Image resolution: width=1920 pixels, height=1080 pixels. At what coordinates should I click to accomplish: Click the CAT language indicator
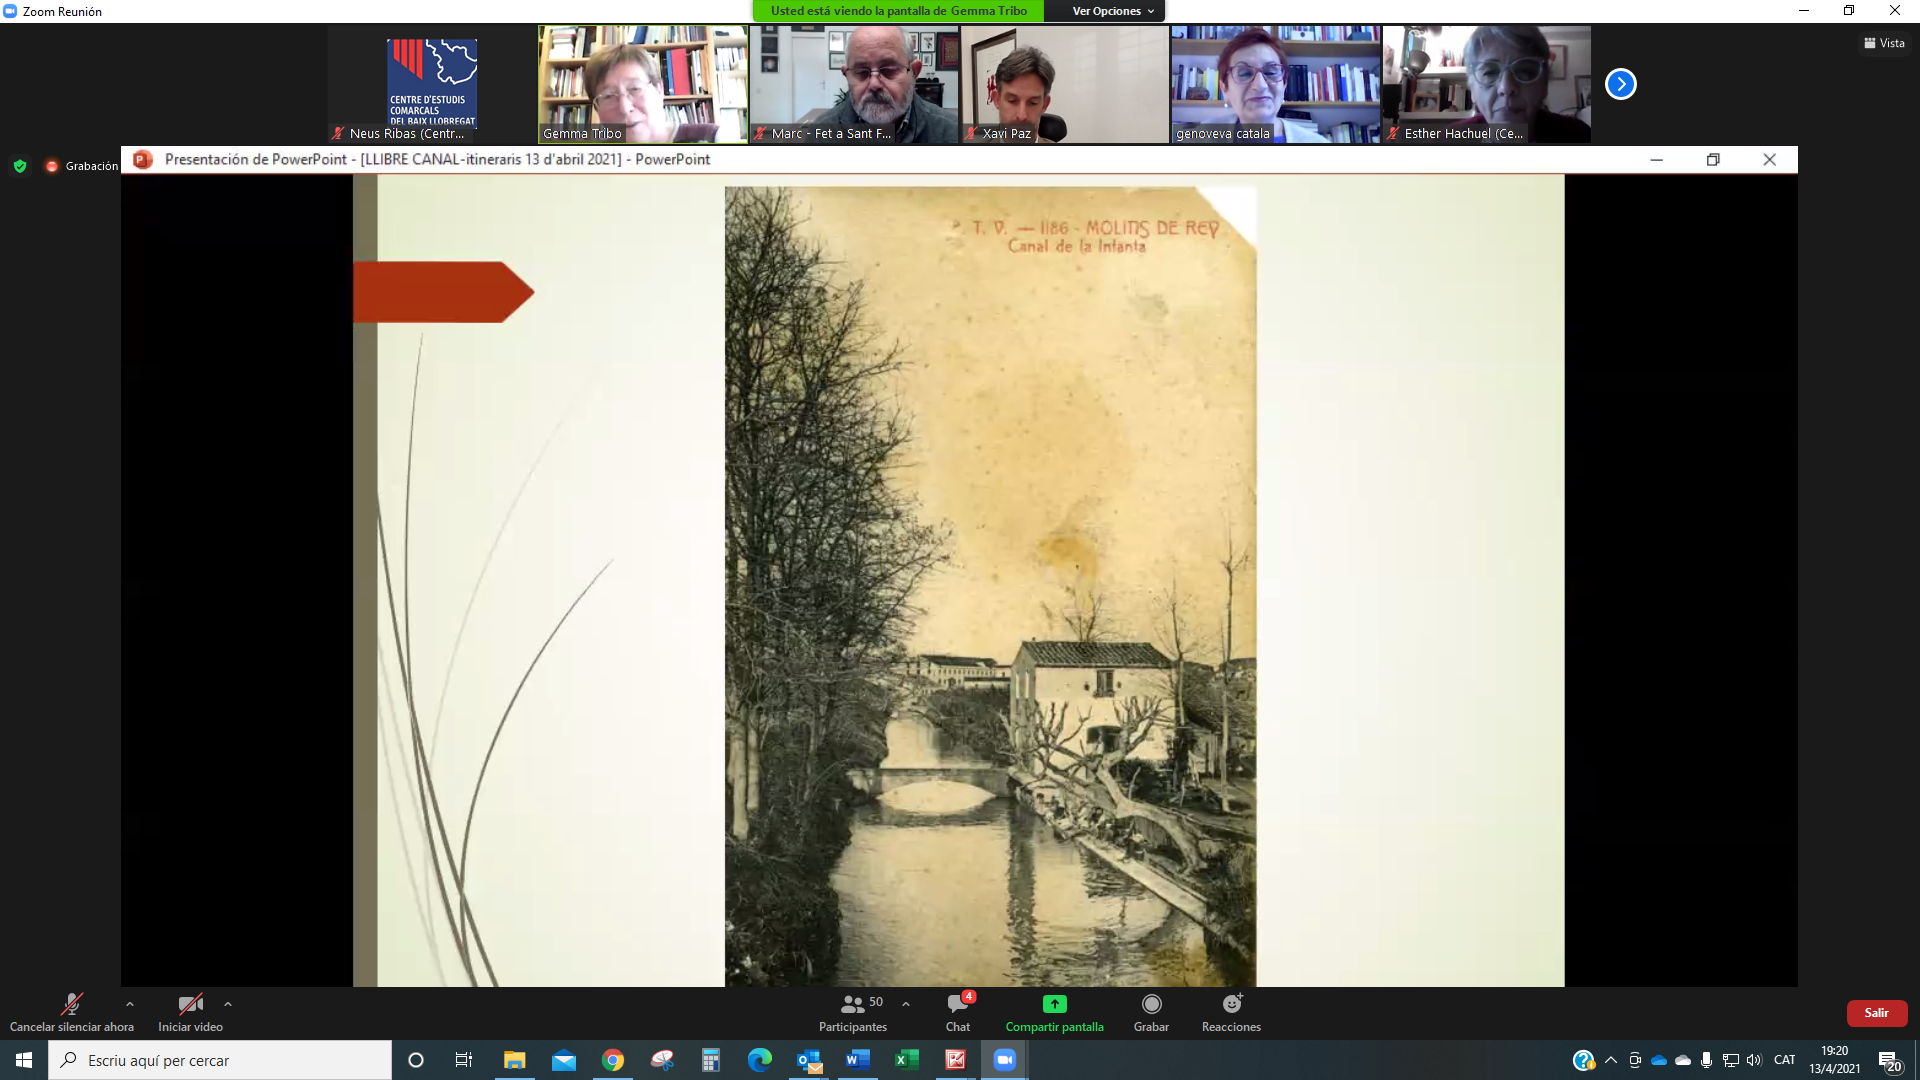(1784, 1060)
